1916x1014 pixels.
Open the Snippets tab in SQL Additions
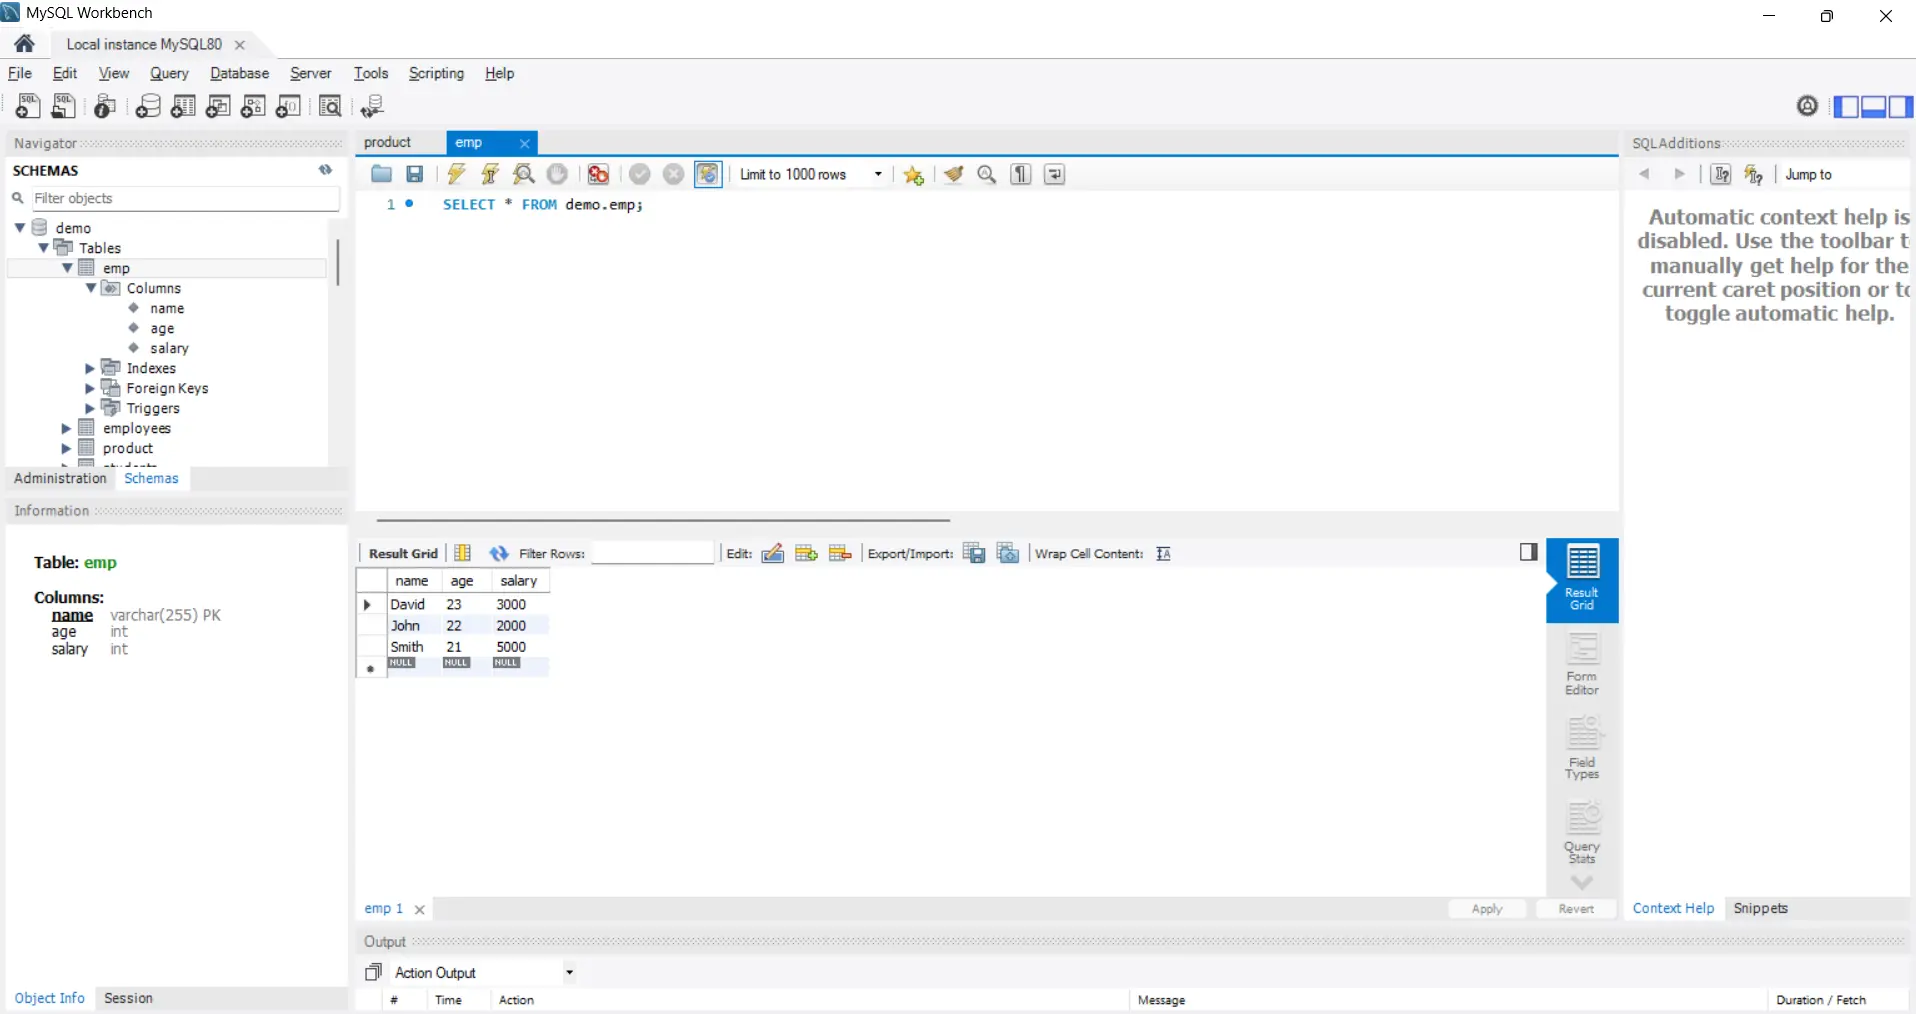tap(1760, 908)
